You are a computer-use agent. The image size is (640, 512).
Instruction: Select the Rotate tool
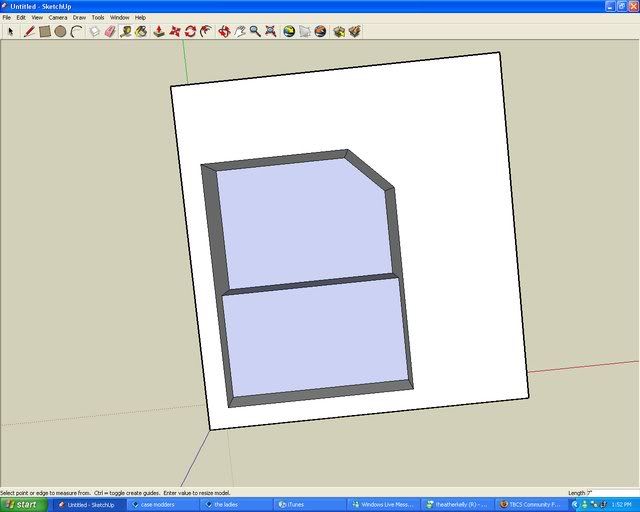pyautogui.click(x=190, y=31)
